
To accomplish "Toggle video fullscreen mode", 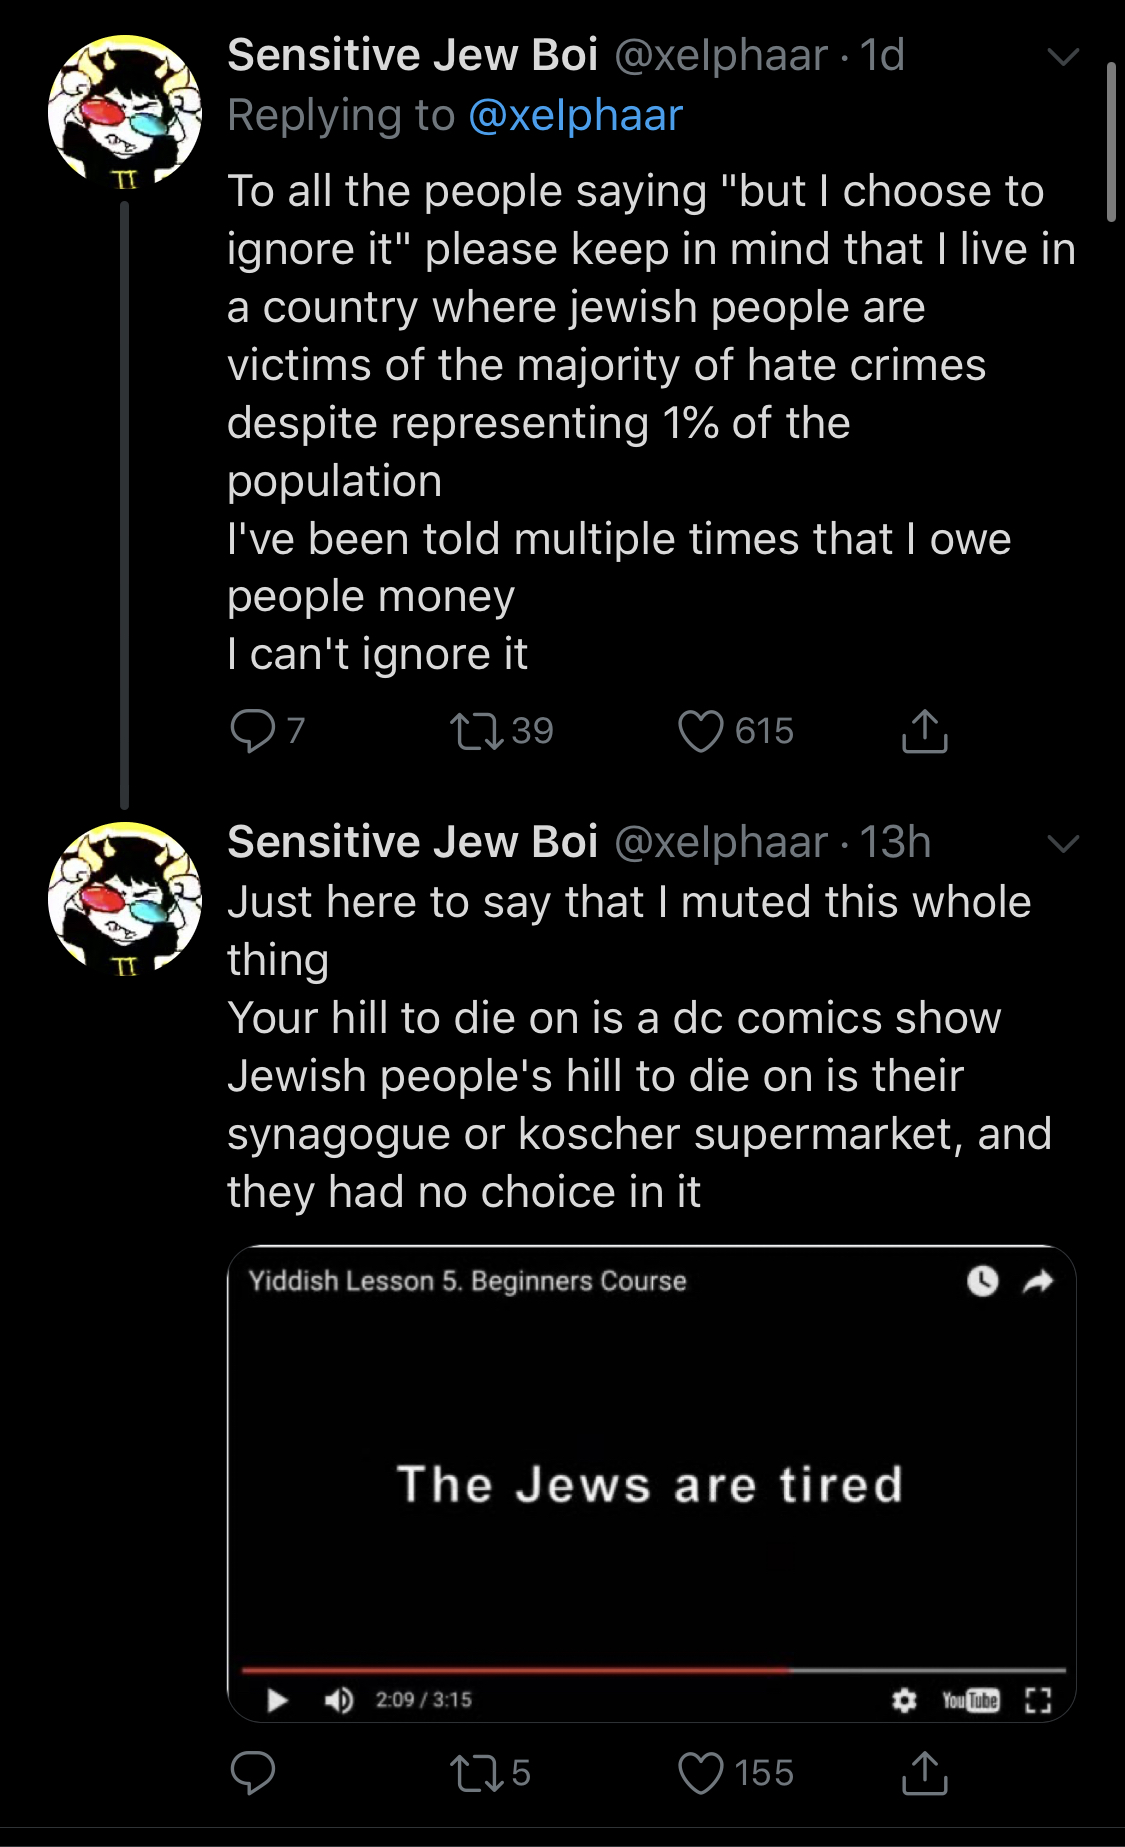I will (1039, 1700).
